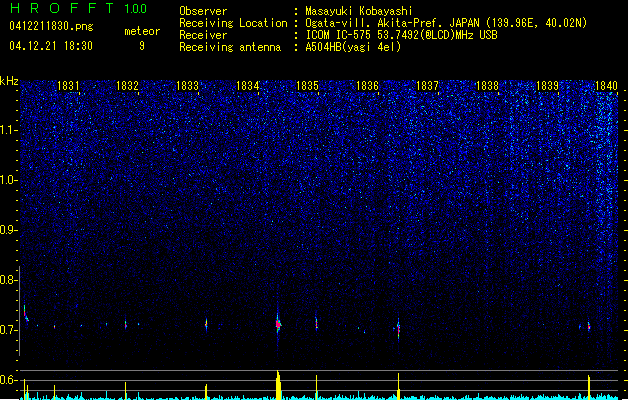This screenshot has width=629, height=400.
Task: Click the 1834 time marker
Action: [248, 86]
